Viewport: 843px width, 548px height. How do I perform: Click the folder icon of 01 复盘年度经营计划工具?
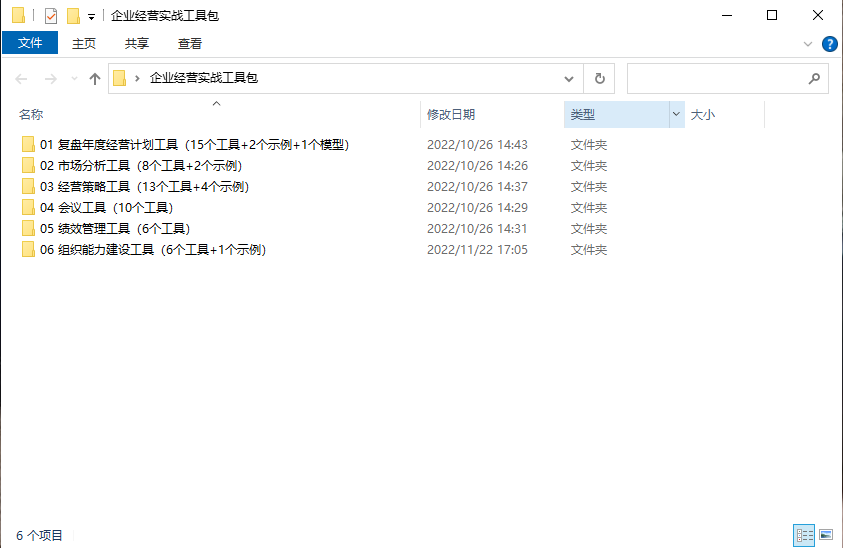[x=28, y=144]
